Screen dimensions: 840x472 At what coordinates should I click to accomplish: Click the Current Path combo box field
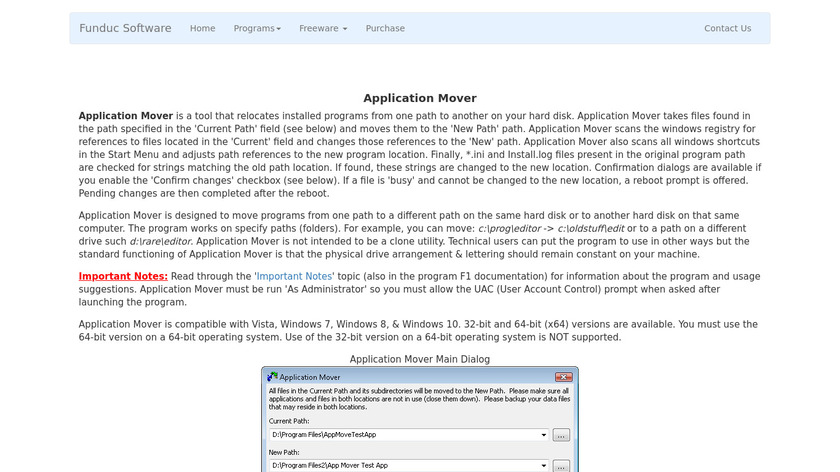(x=409, y=435)
